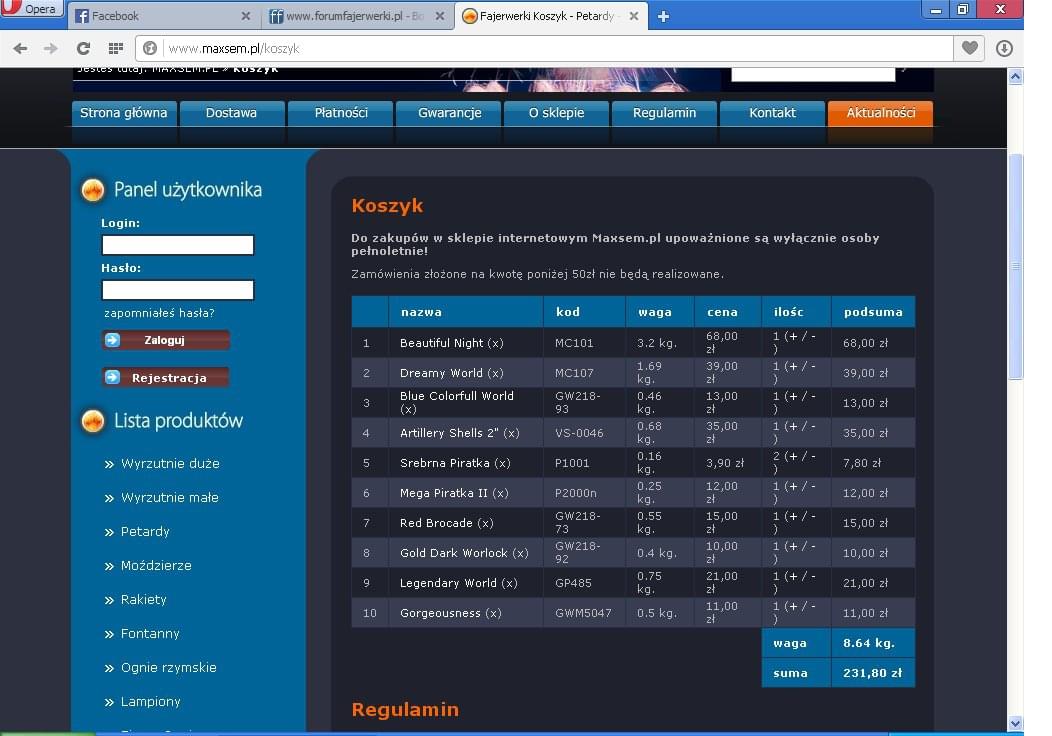Click Dreamy World product name
The height and width of the screenshot is (736, 1052).
[x=441, y=373]
